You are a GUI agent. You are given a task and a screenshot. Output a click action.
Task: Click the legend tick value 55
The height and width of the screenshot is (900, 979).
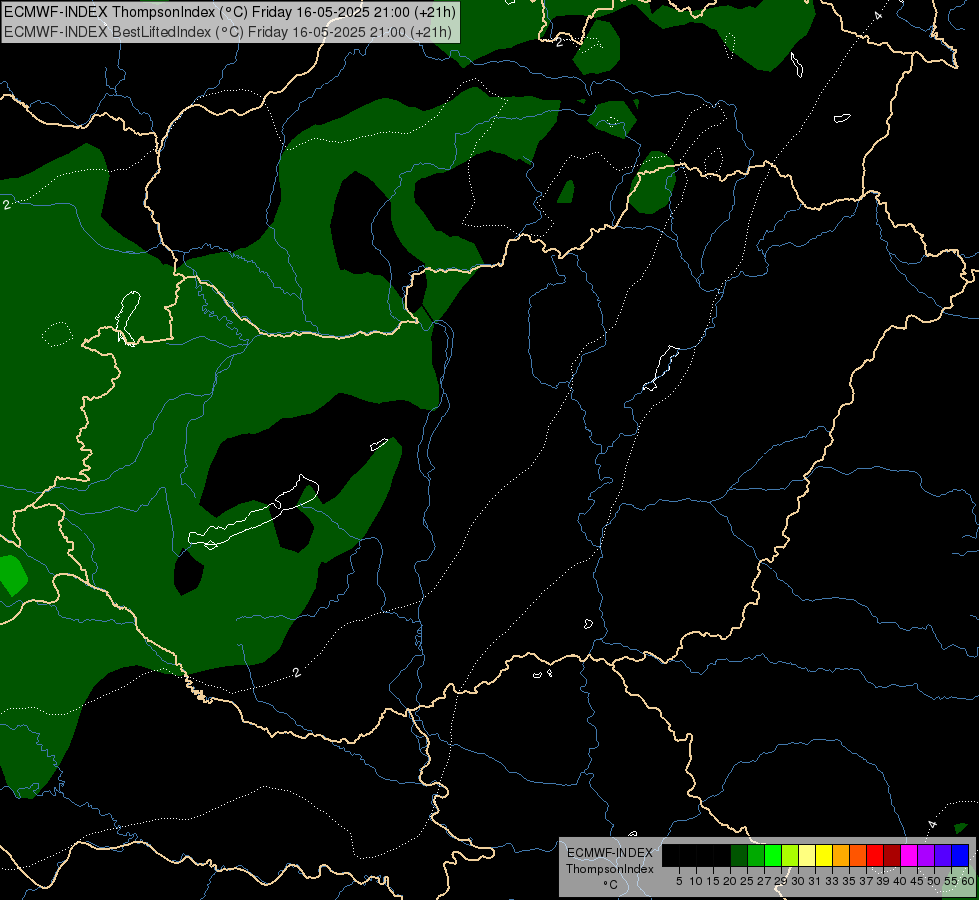coord(952,881)
